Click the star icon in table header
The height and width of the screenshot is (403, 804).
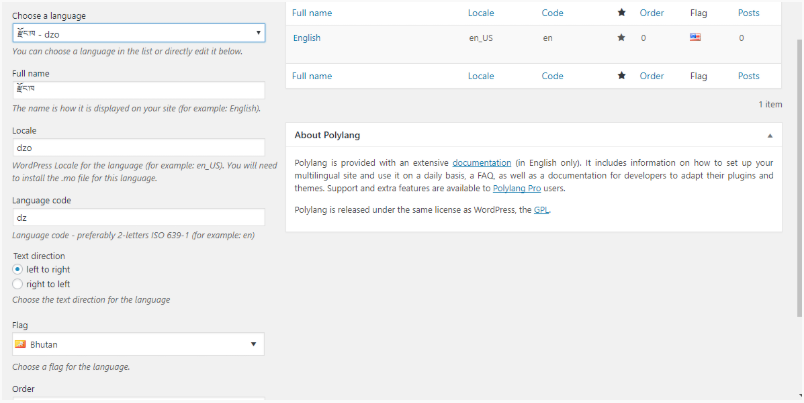621,13
